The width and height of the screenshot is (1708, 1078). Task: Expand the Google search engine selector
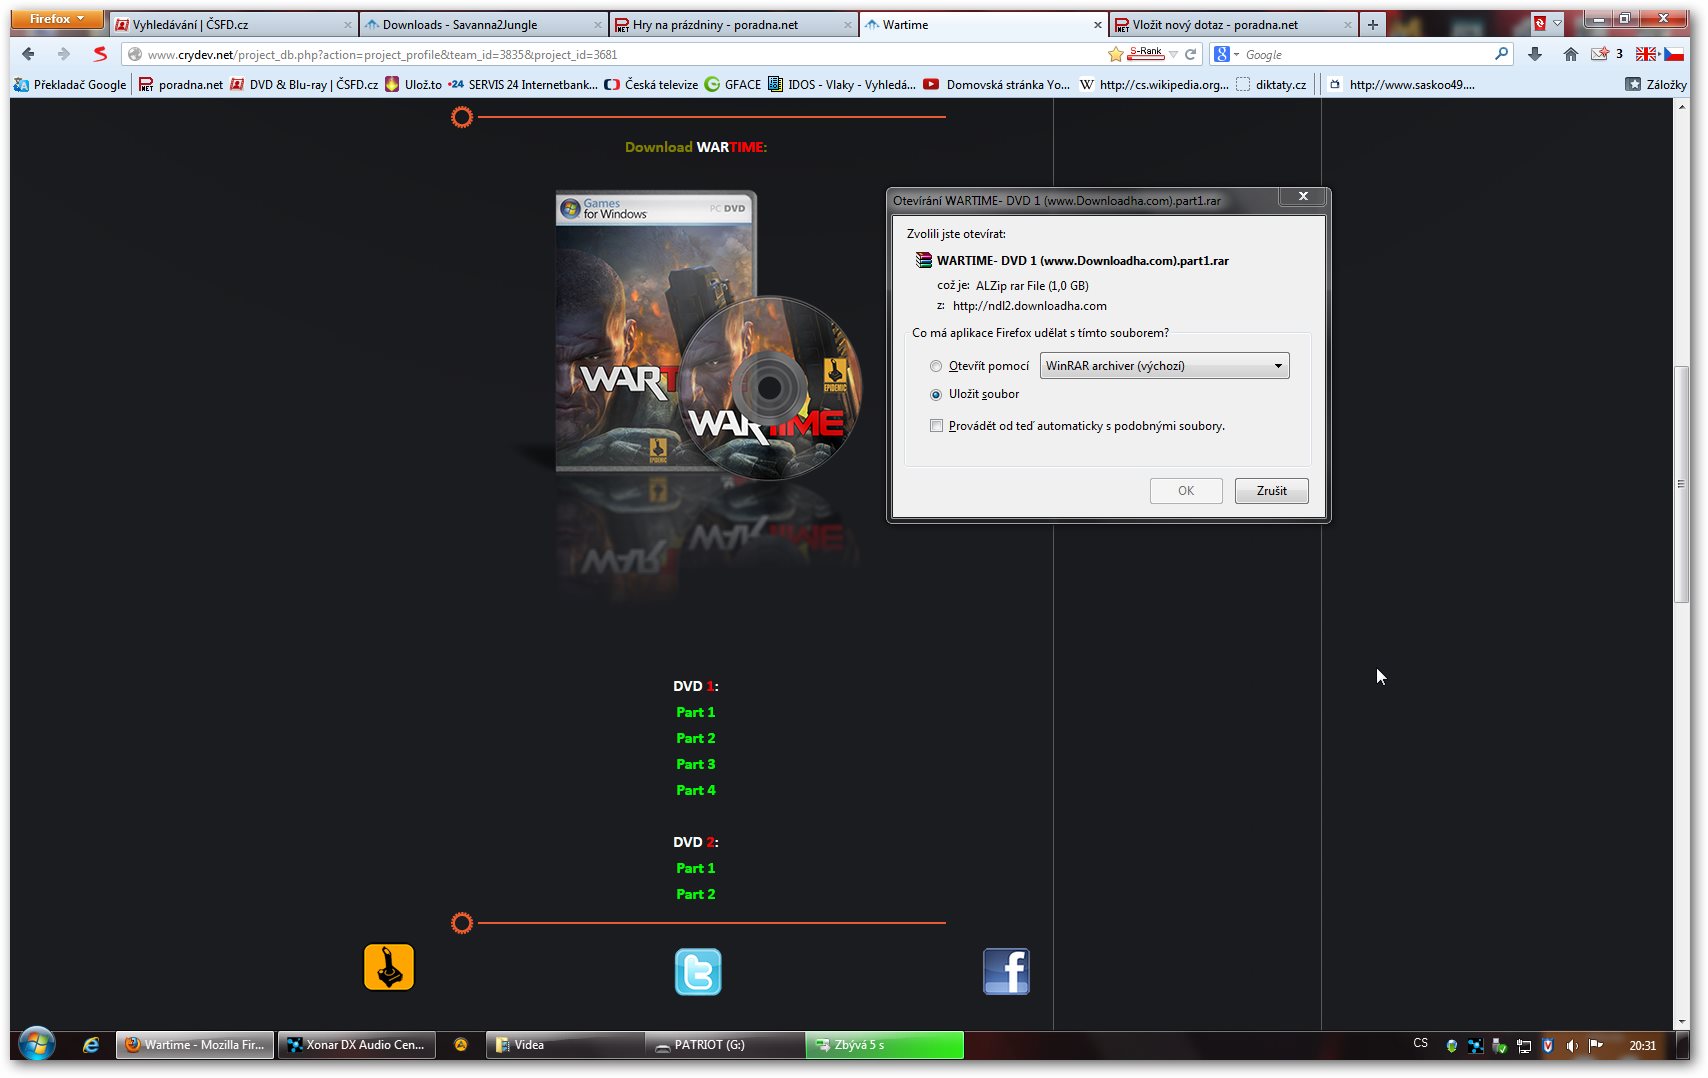(x=1226, y=54)
